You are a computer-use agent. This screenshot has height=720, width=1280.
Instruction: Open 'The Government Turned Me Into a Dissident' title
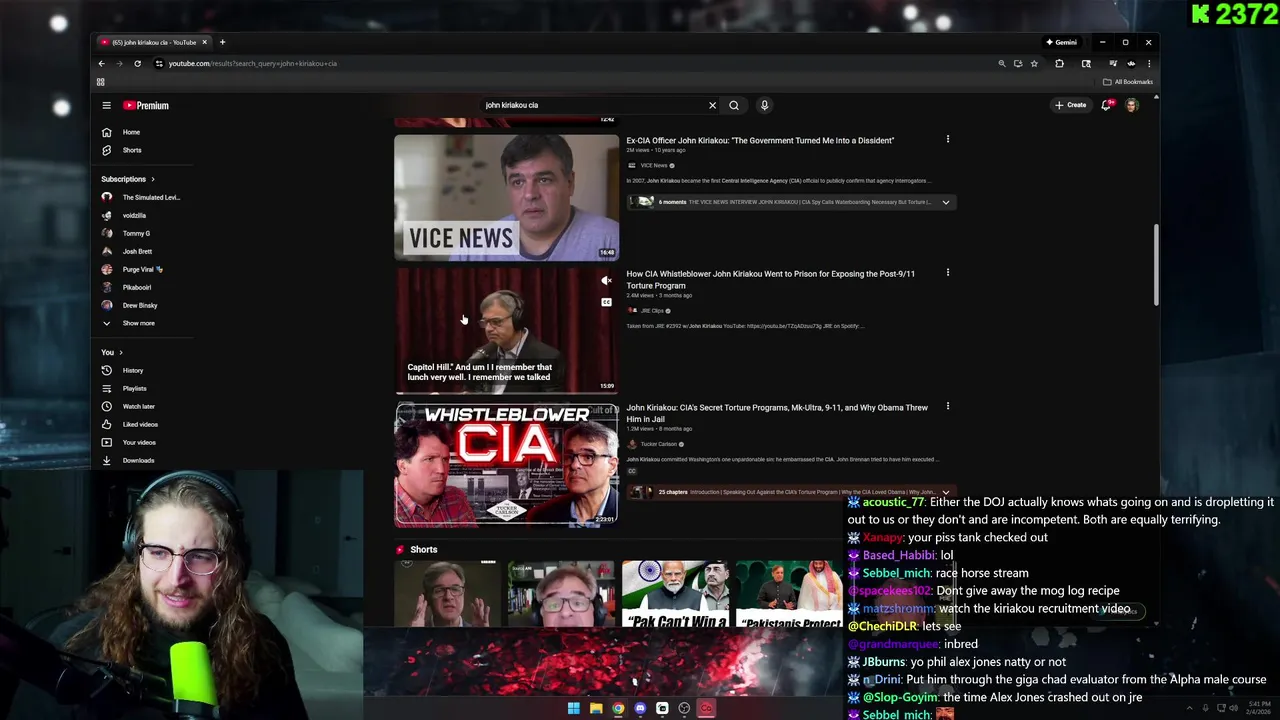pos(760,141)
